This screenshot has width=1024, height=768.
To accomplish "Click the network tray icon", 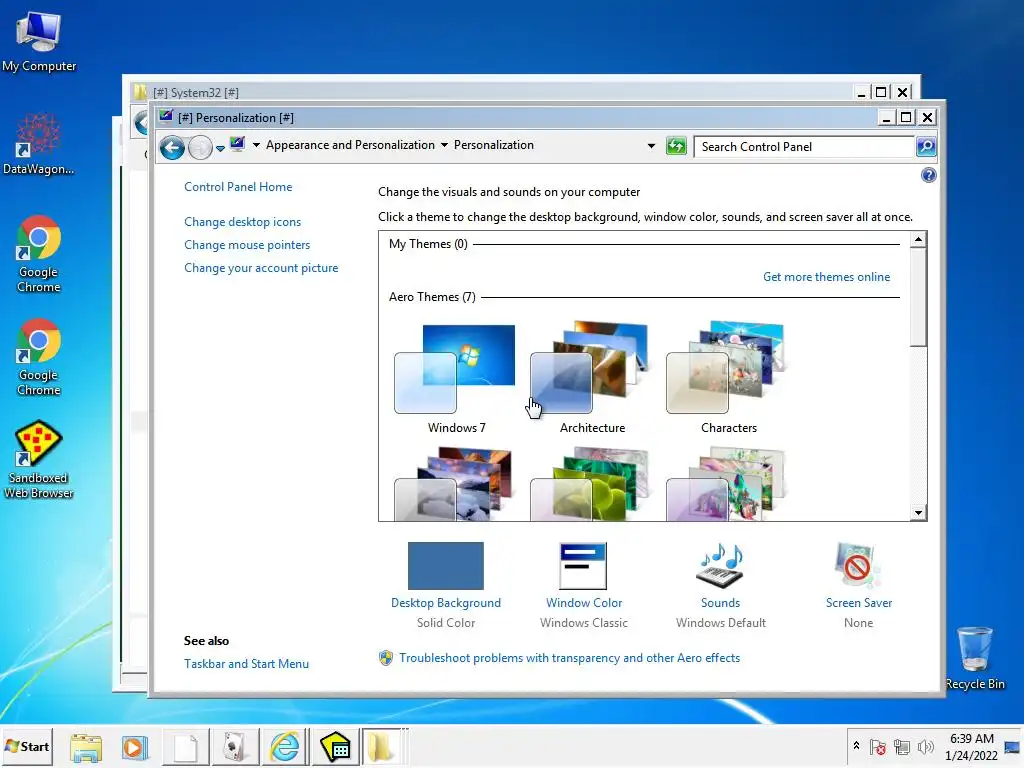I will [x=902, y=746].
